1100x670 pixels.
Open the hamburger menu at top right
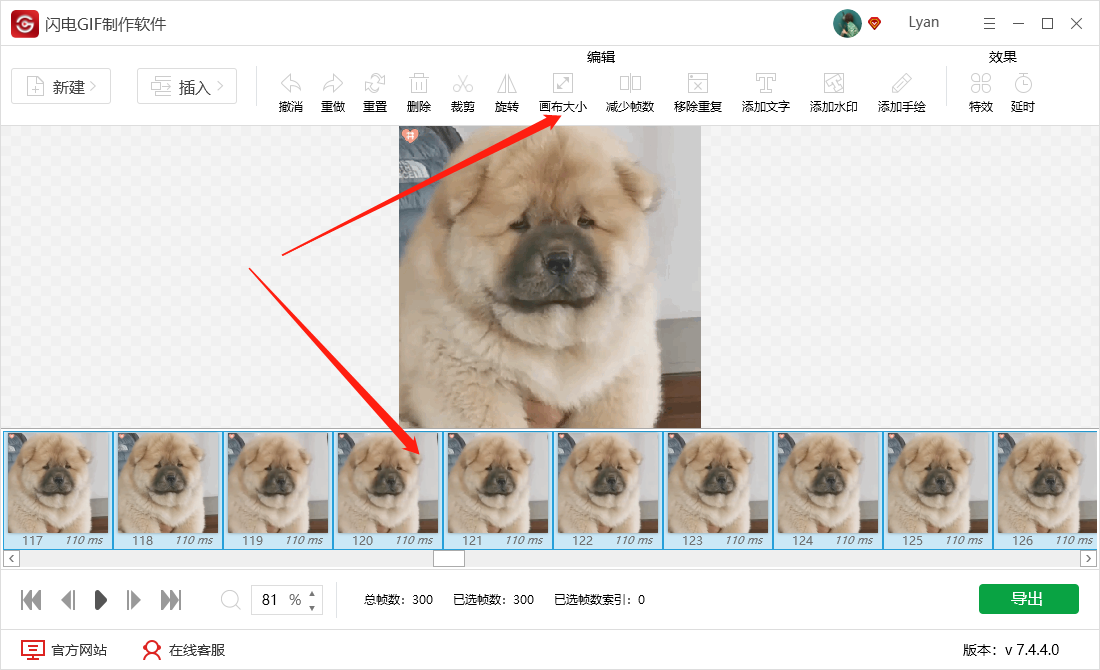(989, 22)
